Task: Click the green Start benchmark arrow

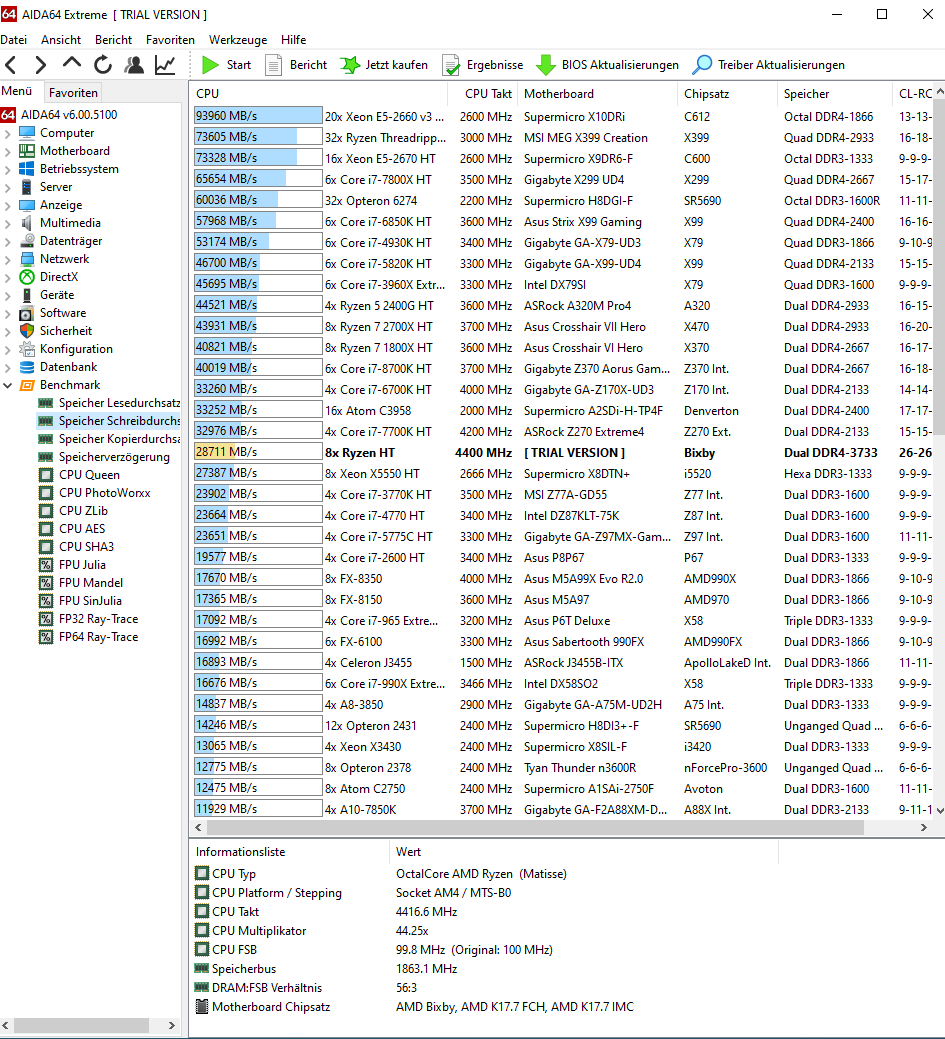Action: [210, 65]
